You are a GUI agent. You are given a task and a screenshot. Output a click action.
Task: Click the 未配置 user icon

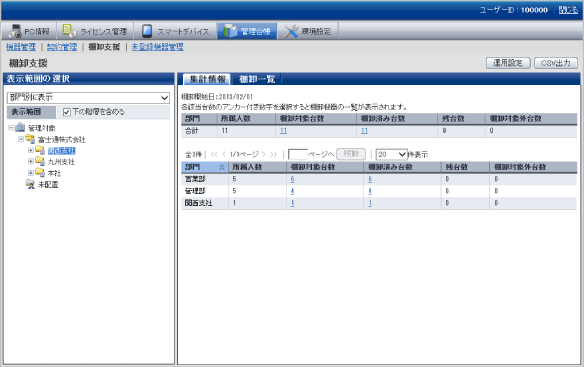[30, 184]
